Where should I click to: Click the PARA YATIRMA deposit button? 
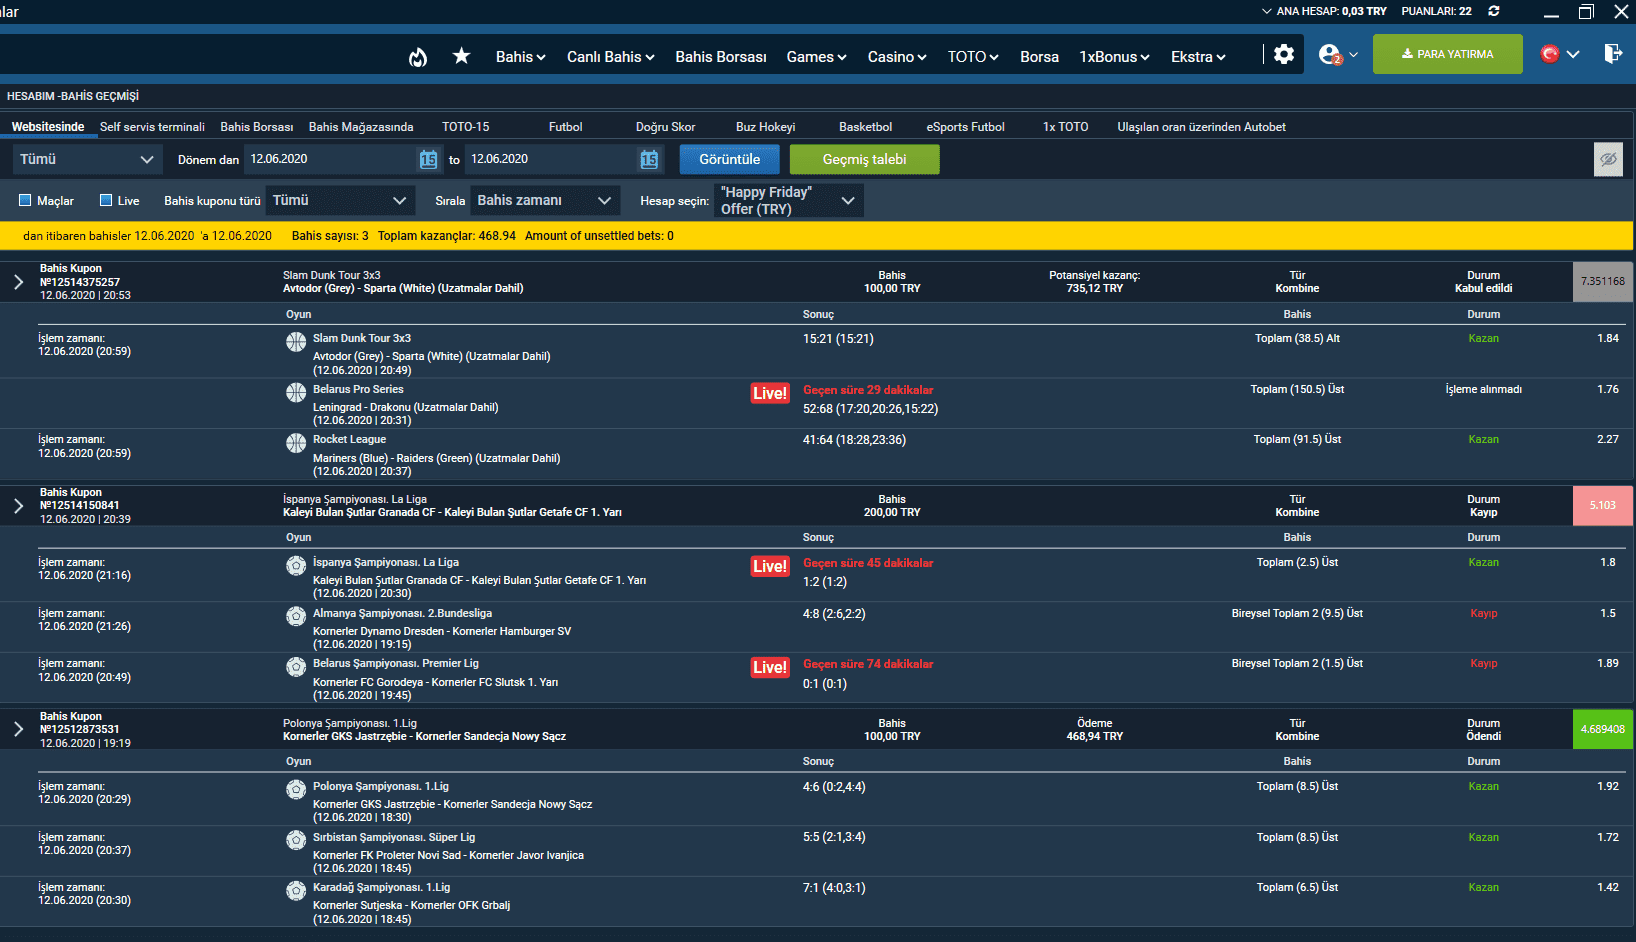pos(1448,54)
